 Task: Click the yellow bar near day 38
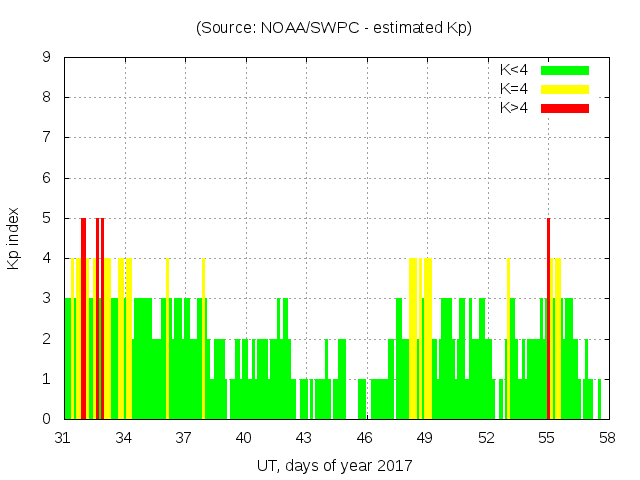click(x=203, y=338)
